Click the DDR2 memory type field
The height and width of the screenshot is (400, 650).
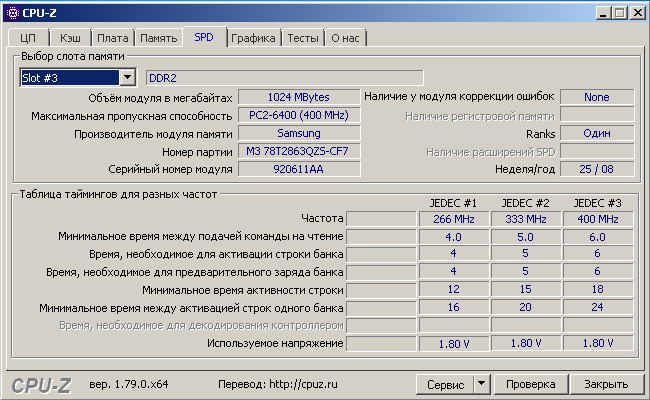click(284, 78)
